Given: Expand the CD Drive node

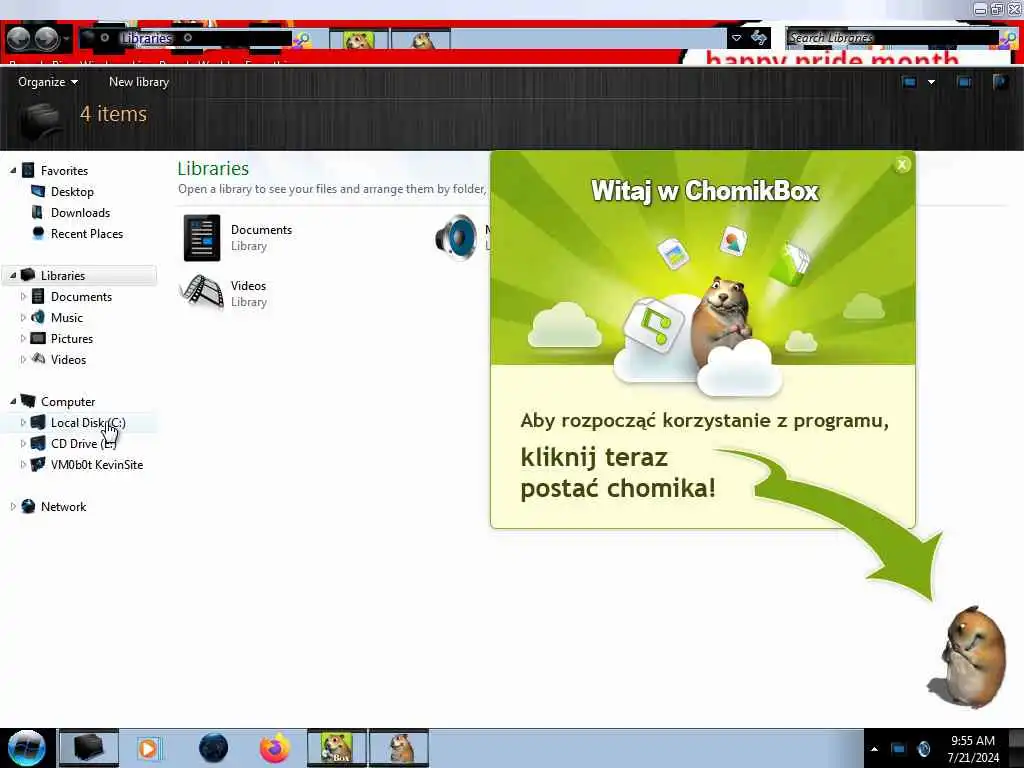Looking at the screenshot, I should tap(24, 443).
